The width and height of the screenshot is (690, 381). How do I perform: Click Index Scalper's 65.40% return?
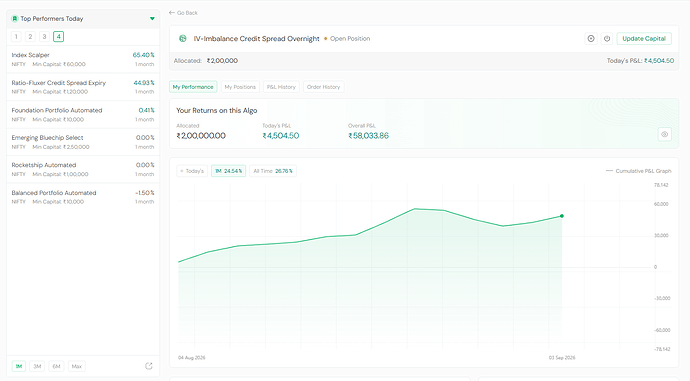[x=143, y=55]
